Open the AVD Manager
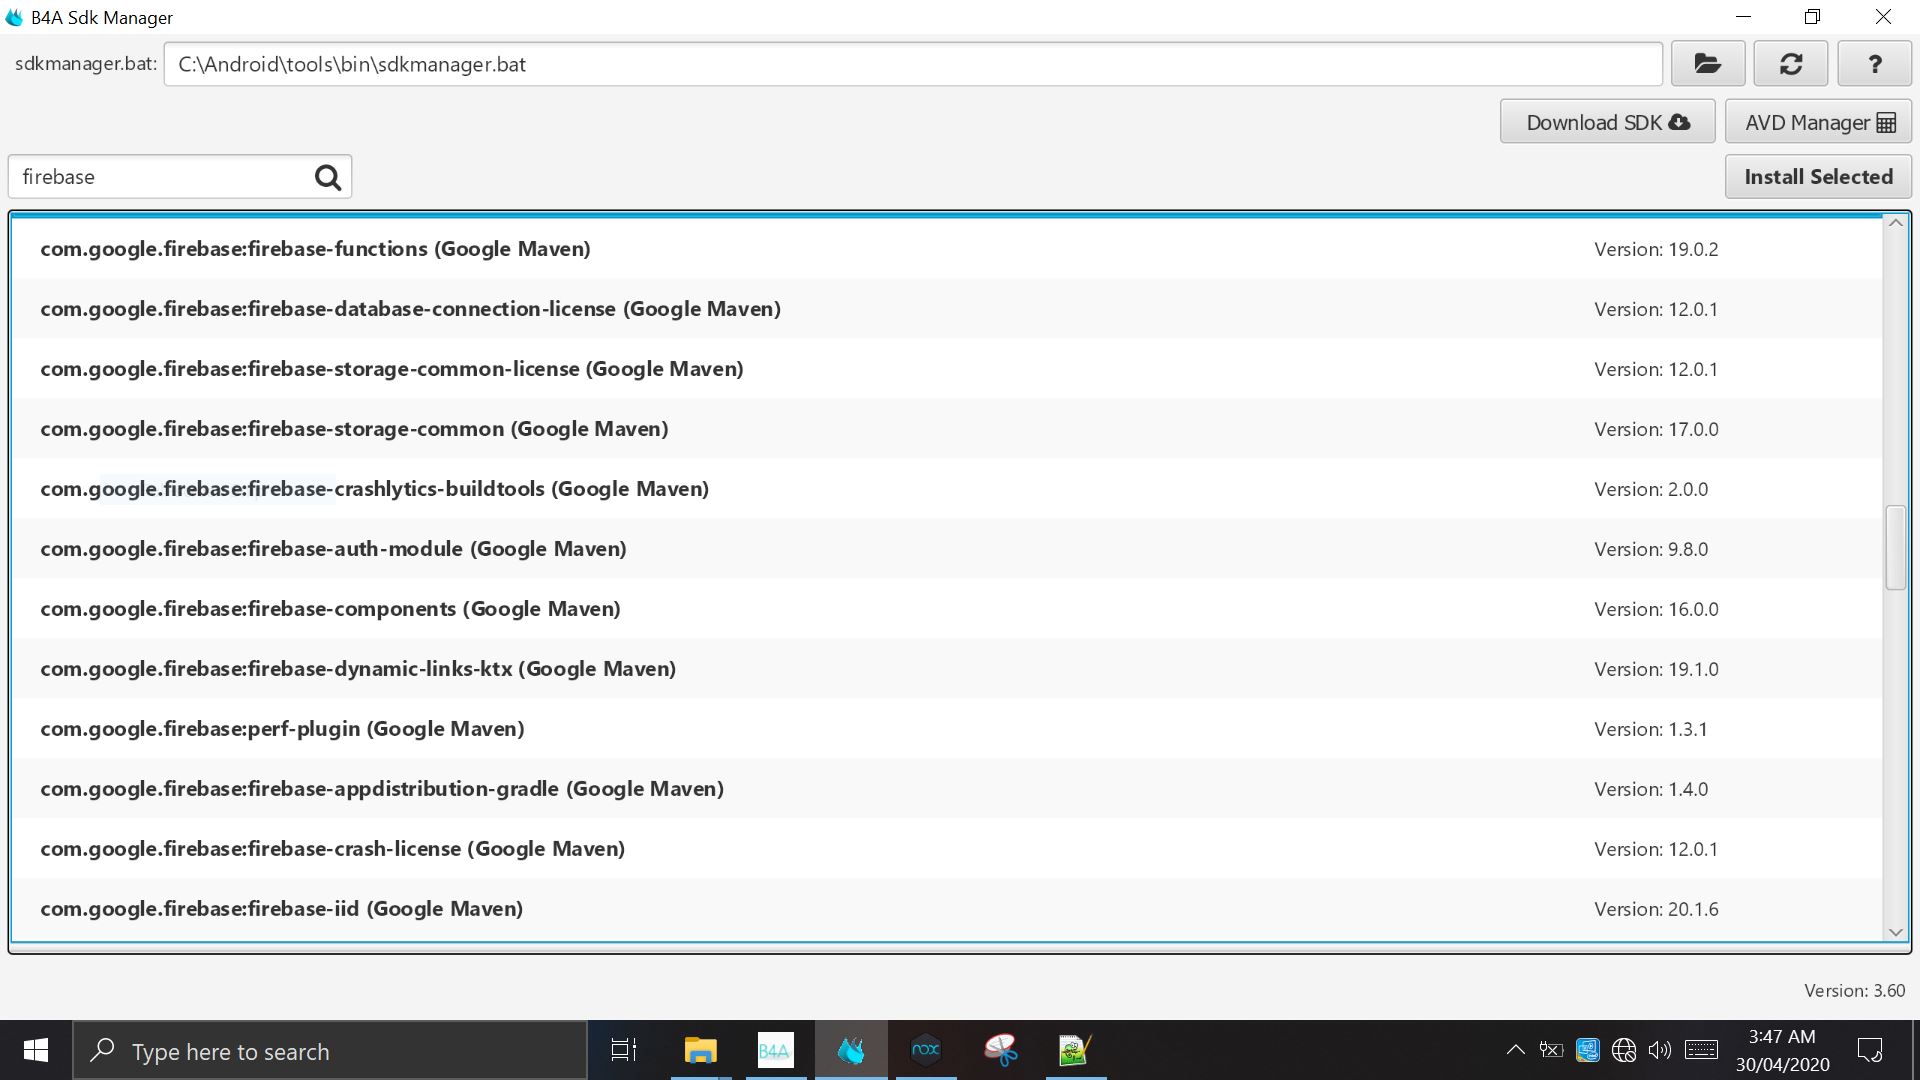The image size is (1920, 1080). point(1818,122)
